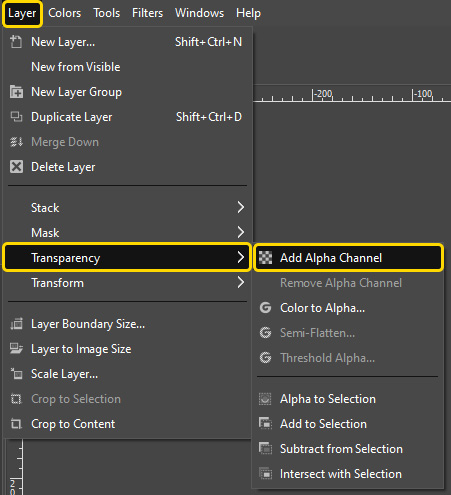
Task: Click the New Layer Group folder icon
Action: (x=16, y=92)
